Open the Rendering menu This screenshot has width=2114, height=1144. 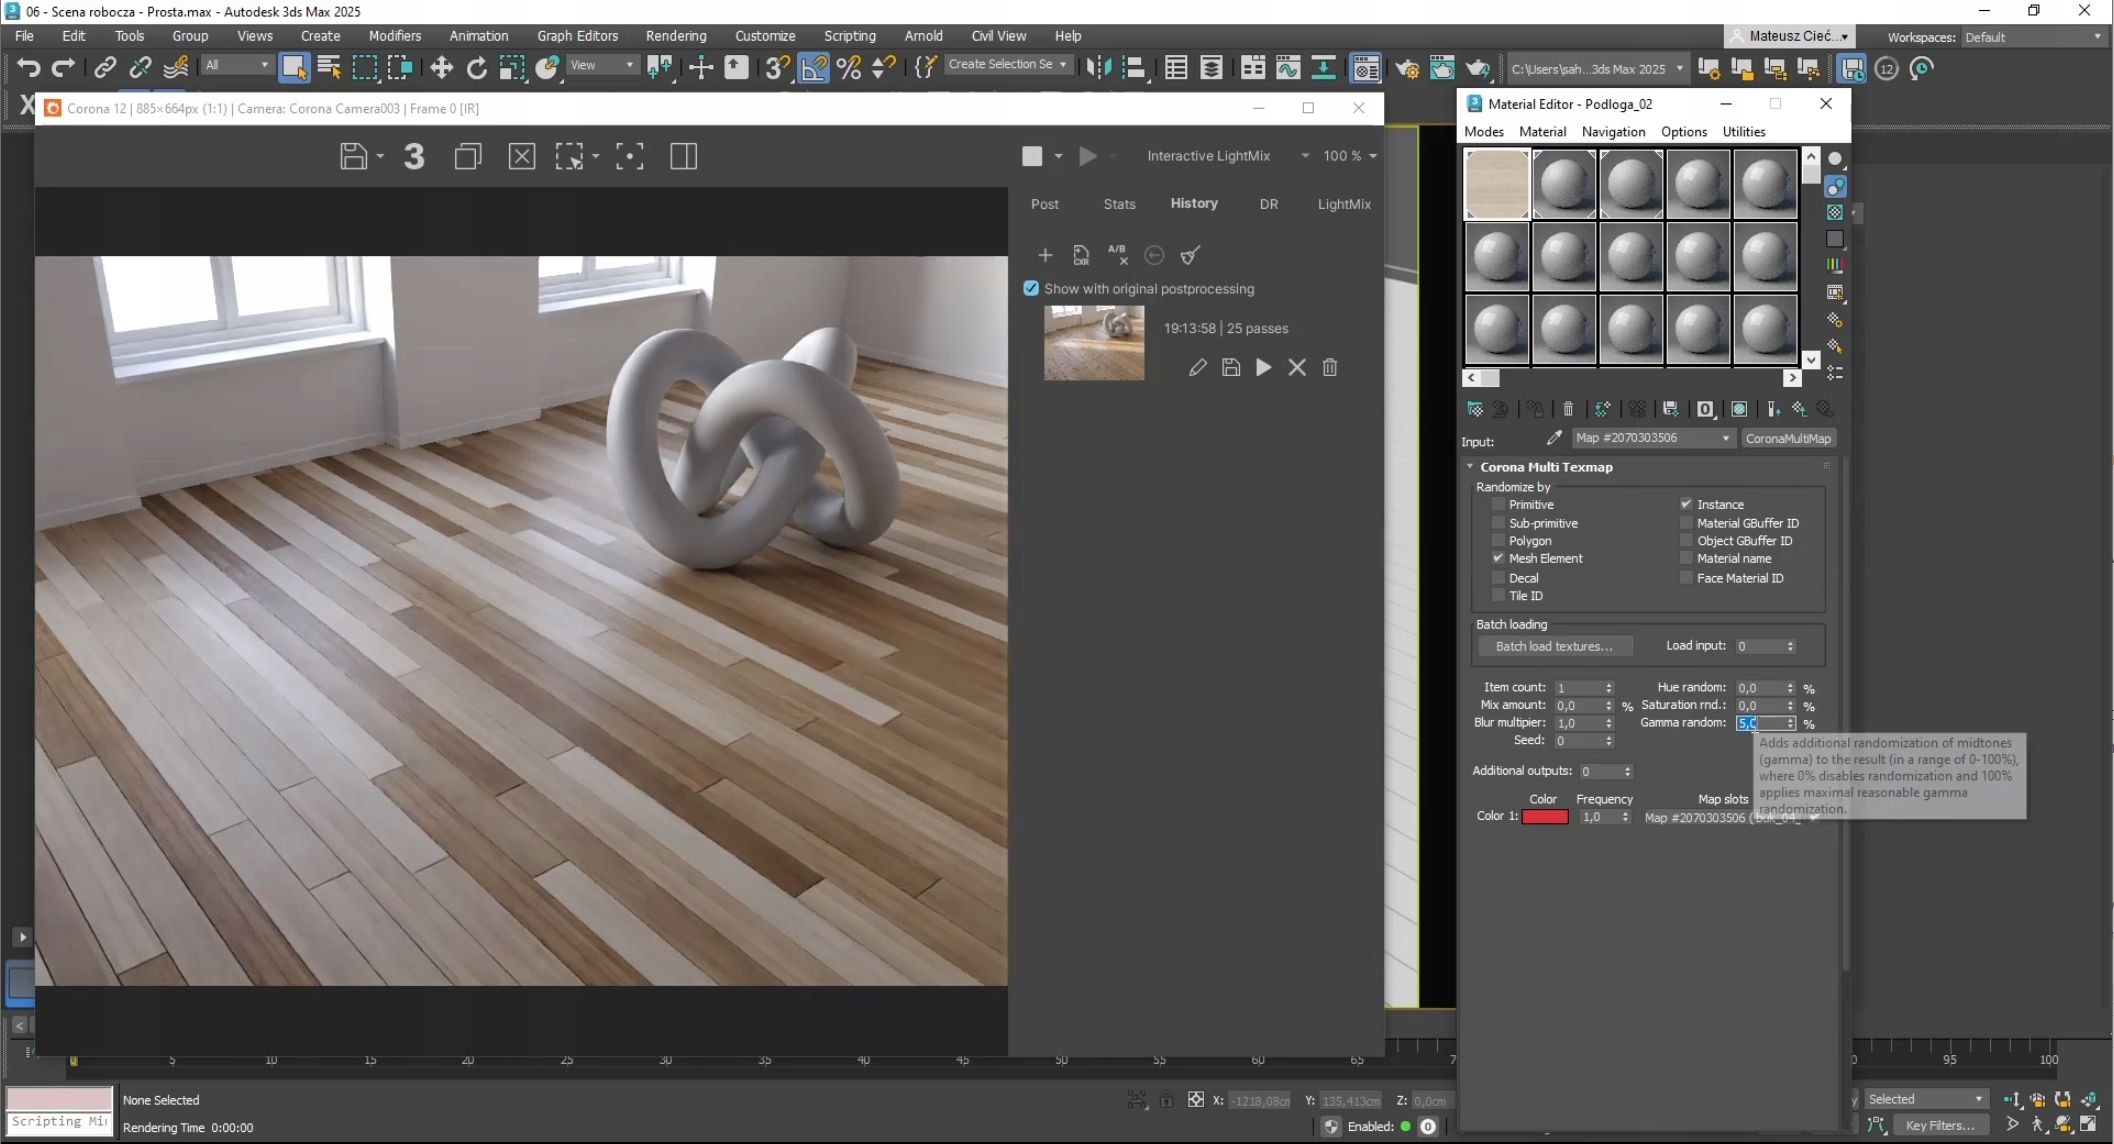click(x=675, y=36)
